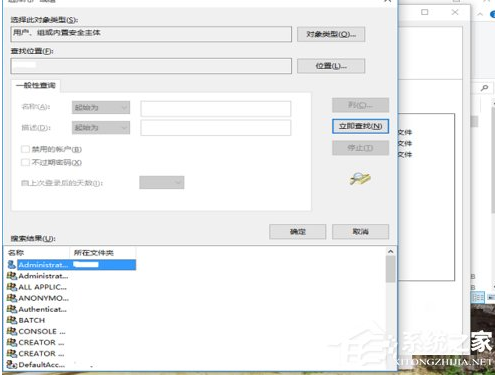The height and width of the screenshot is (375, 495).
Task: Click the 对象类型(O)... button
Action: [331, 34]
